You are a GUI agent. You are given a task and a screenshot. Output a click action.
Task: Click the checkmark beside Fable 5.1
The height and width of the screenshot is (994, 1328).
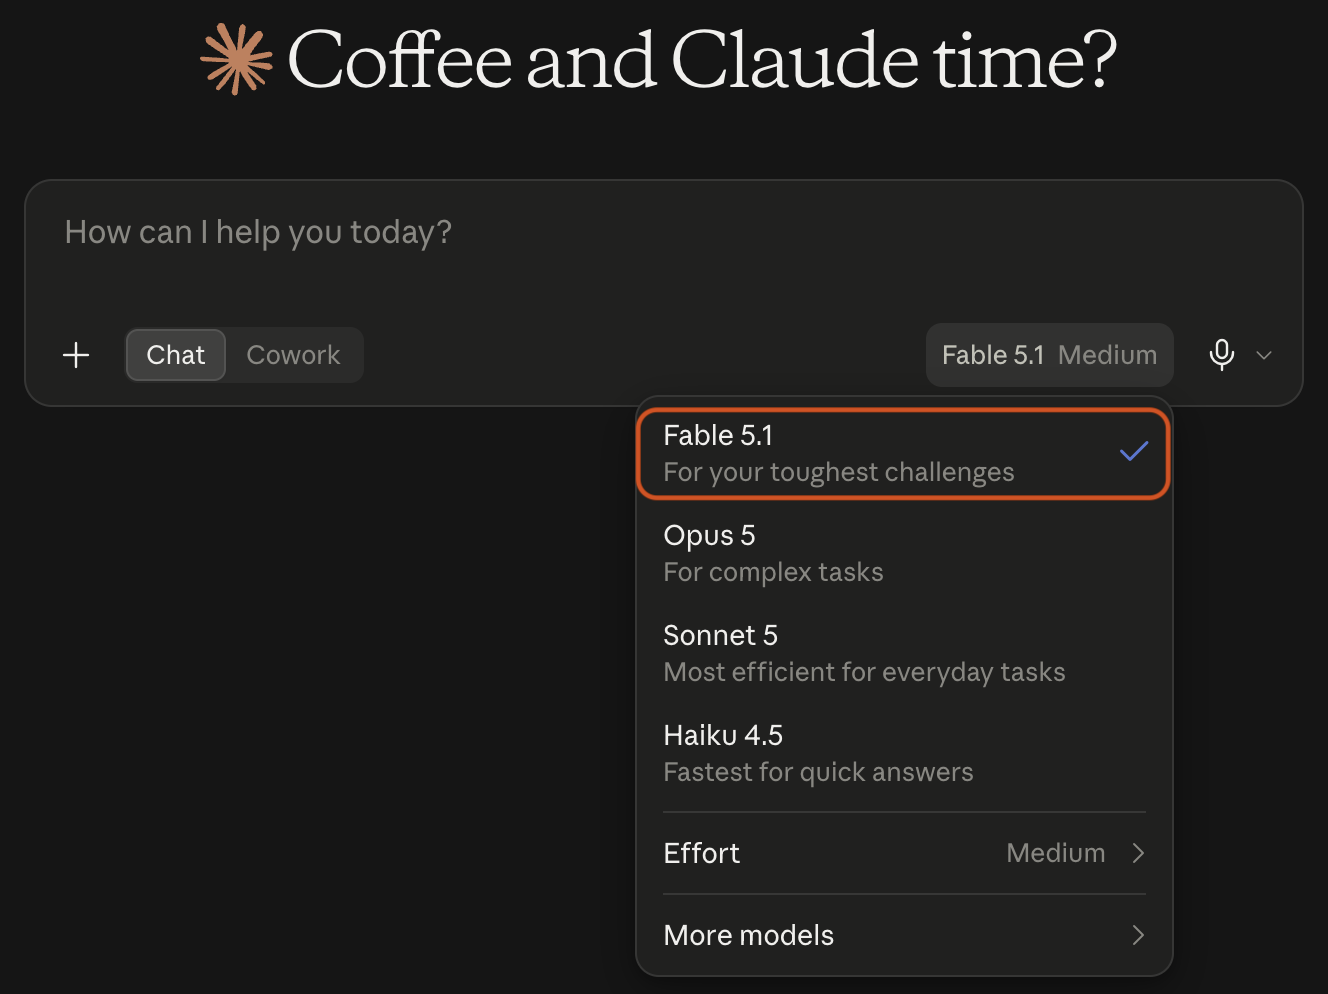[1133, 452]
